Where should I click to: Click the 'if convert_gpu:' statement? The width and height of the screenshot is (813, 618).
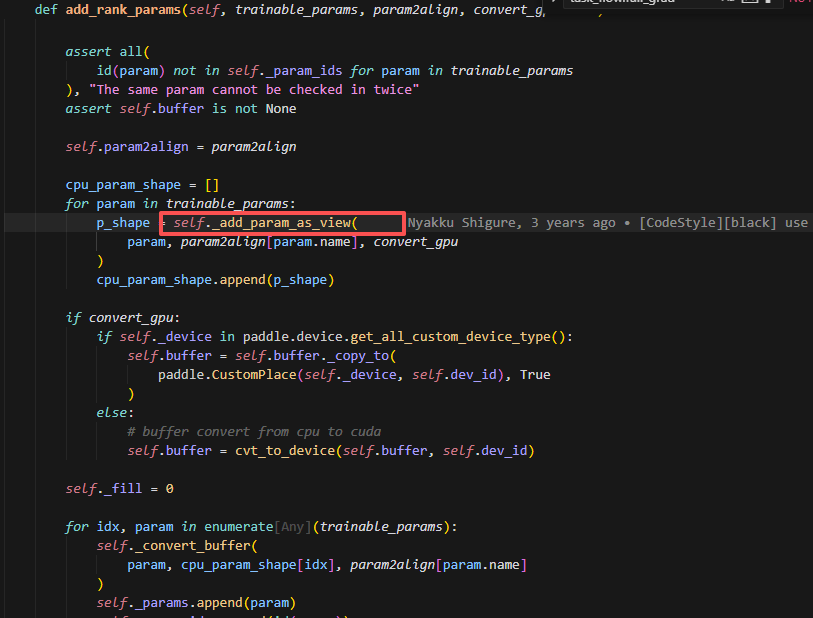[x=123, y=318]
